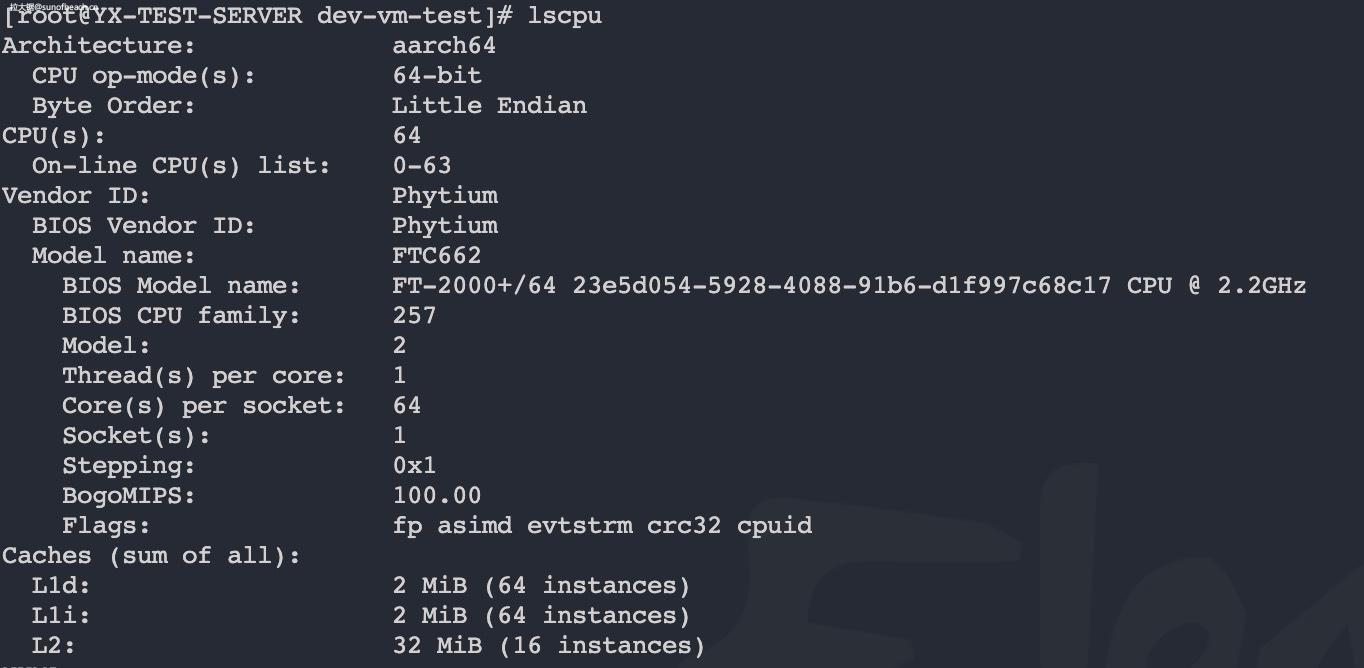The image size is (1364, 668).
Task: Click the 64-bit op-mode value
Action: click(x=436, y=76)
